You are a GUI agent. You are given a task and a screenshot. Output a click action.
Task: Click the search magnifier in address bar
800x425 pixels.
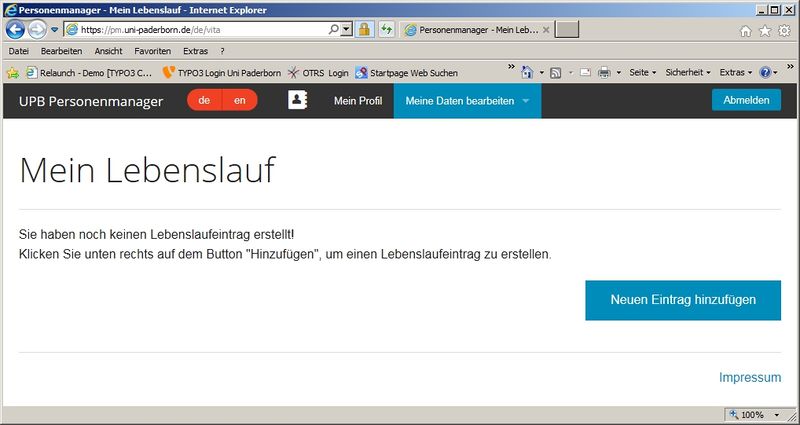tap(334, 30)
